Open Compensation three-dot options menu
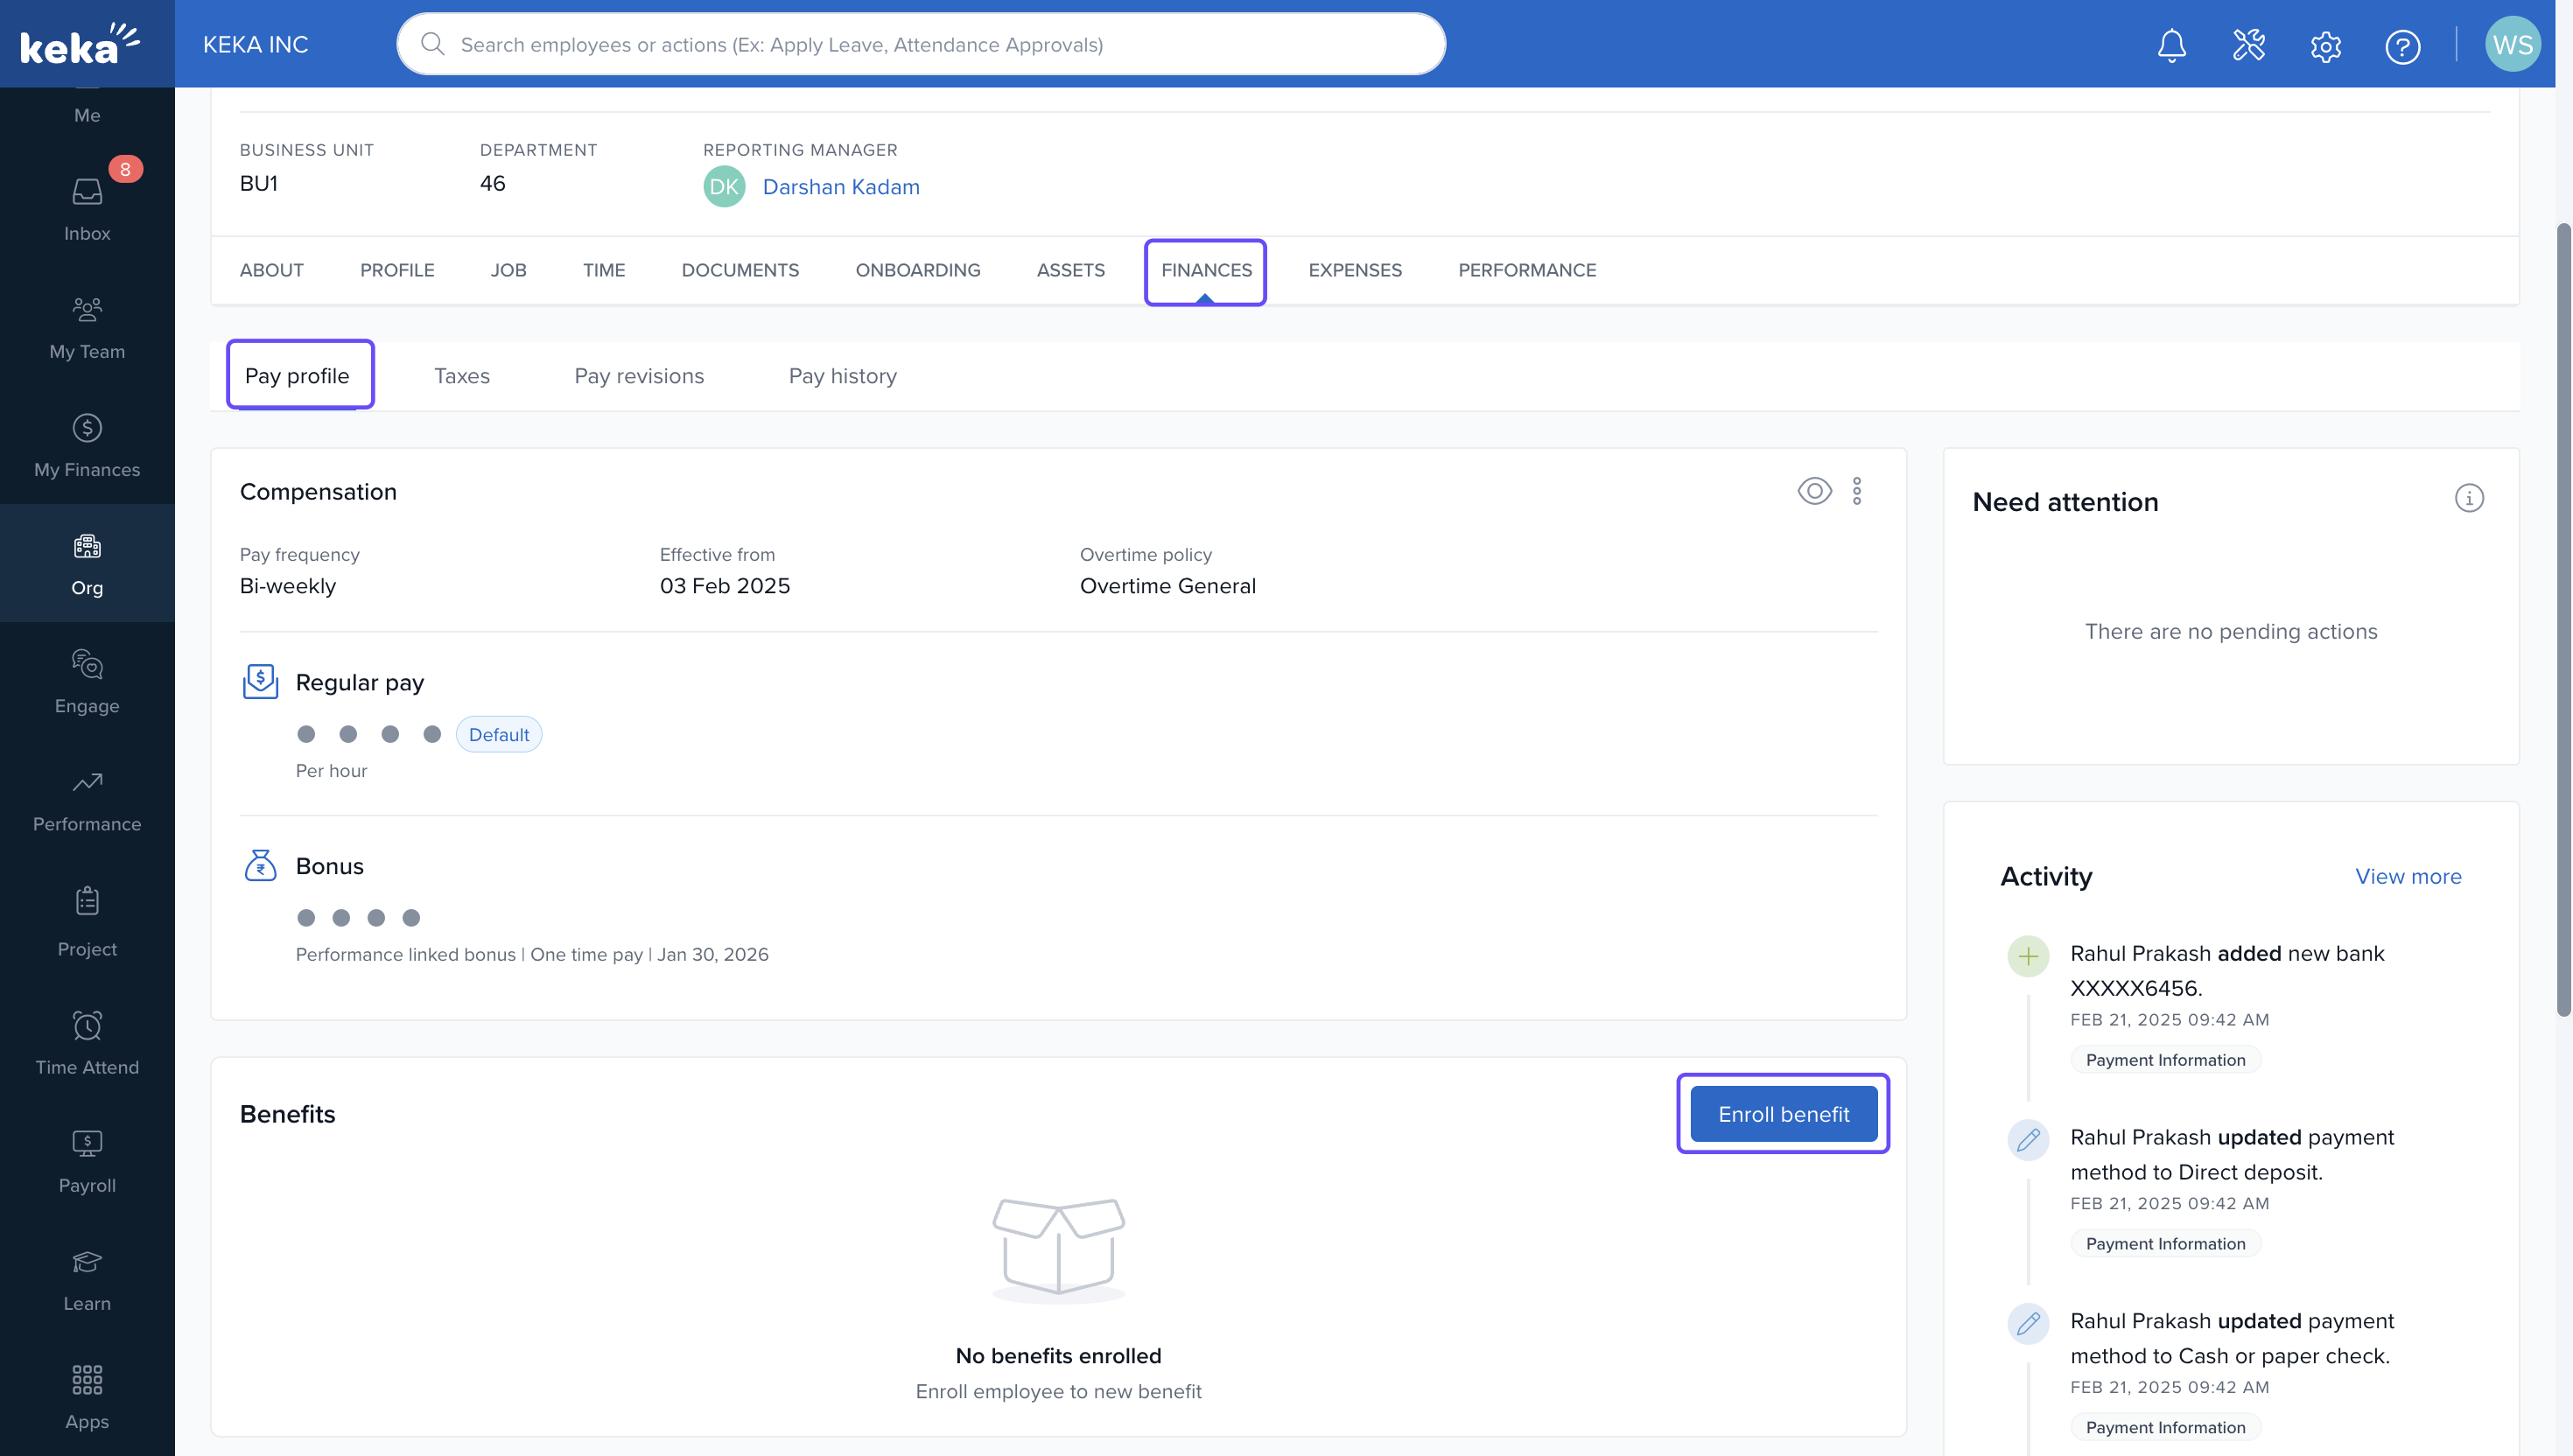2573x1456 pixels. pyautogui.click(x=1857, y=491)
